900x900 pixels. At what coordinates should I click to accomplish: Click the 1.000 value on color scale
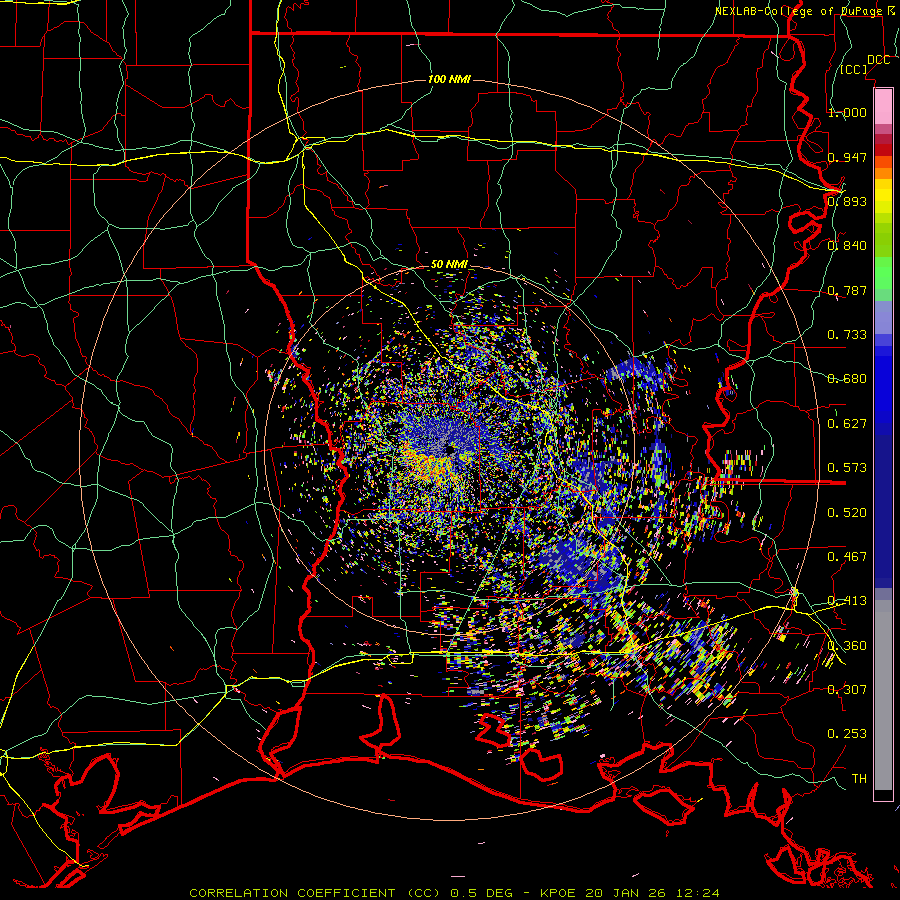[x=847, y=112]
